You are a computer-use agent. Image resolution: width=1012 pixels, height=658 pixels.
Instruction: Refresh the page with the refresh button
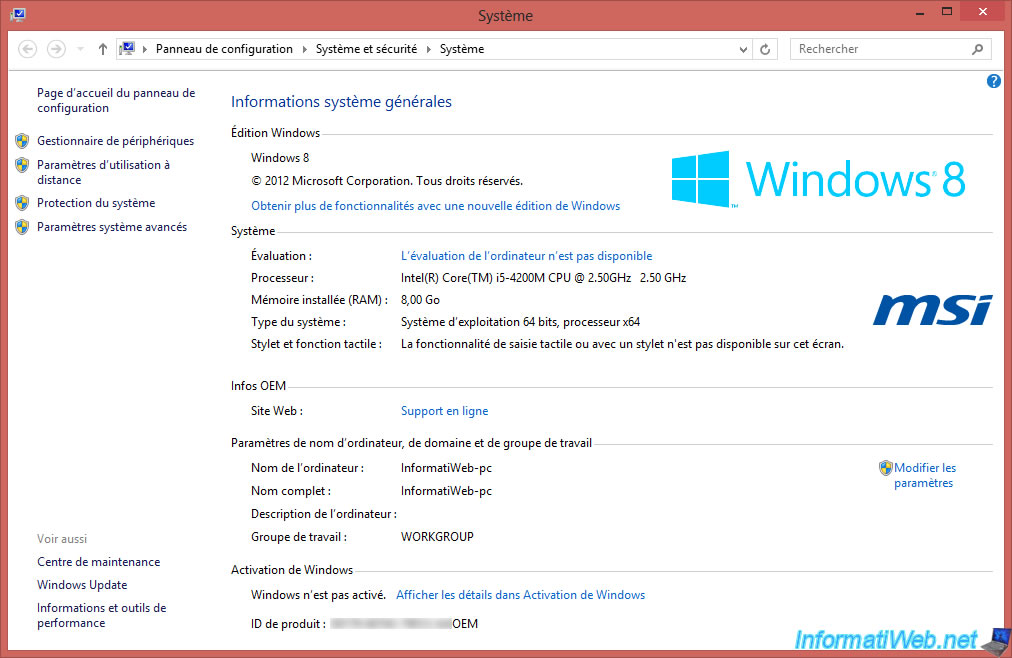[765, 49]
